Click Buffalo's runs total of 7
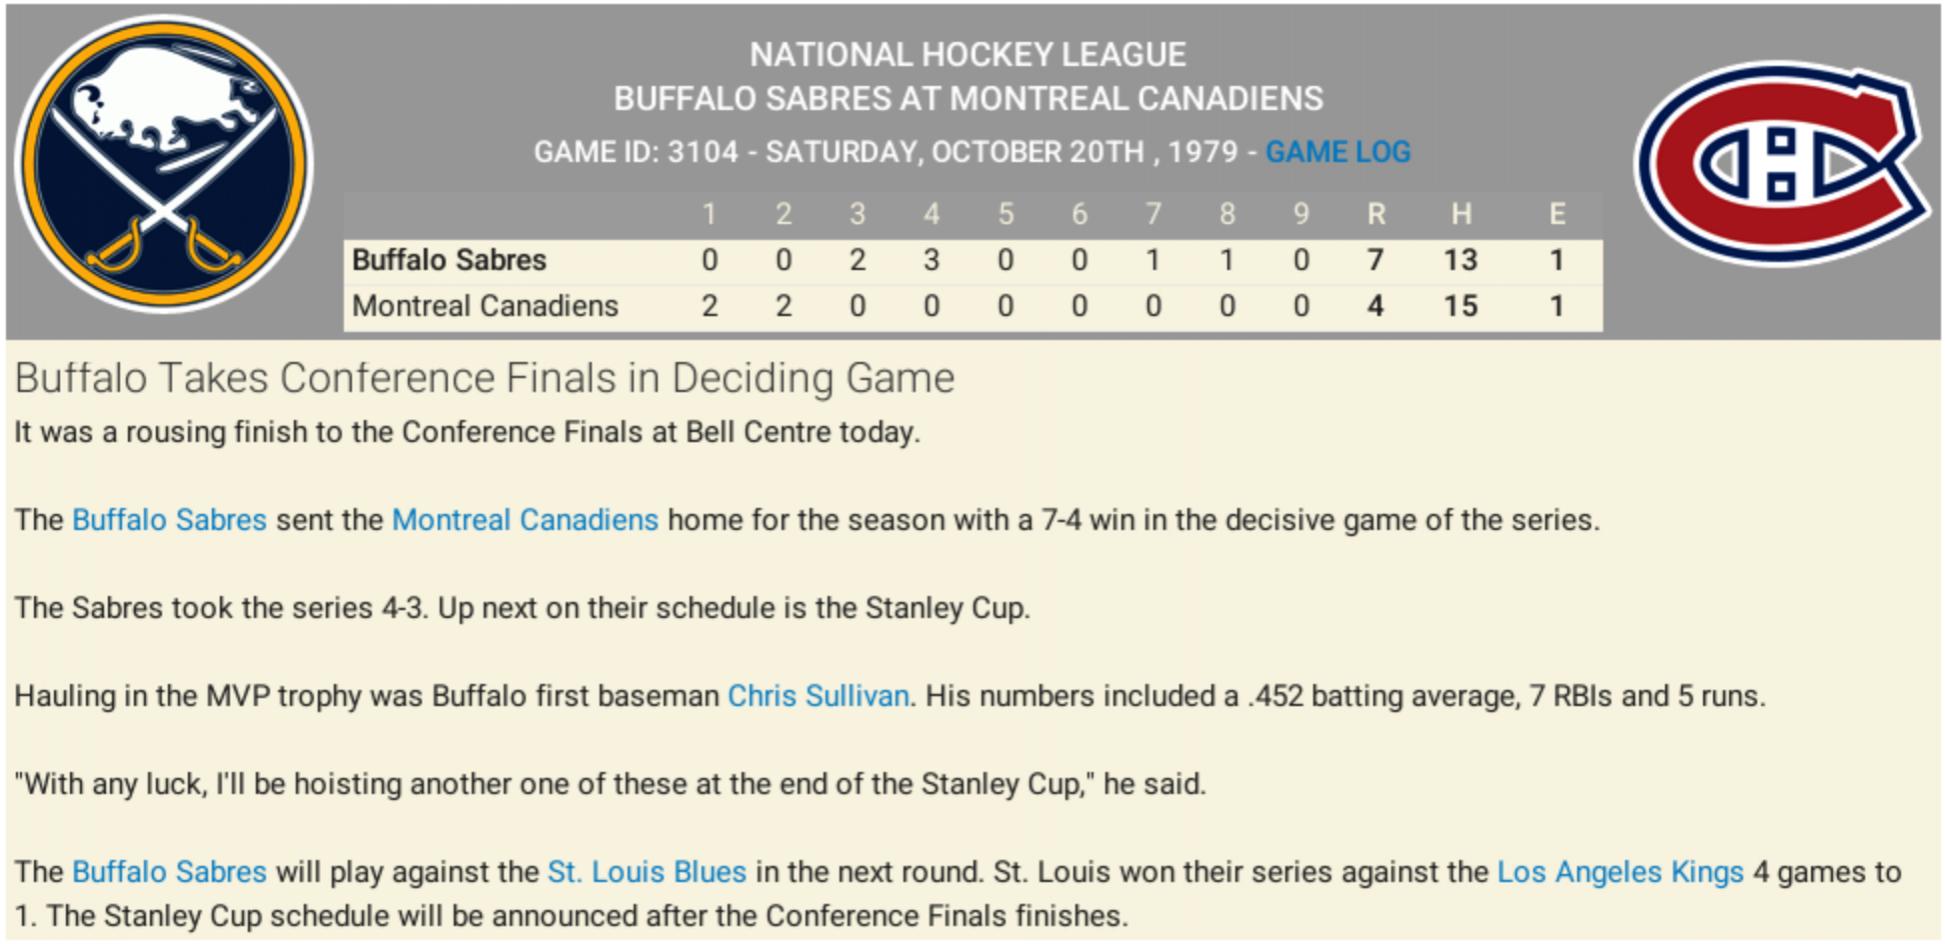 (1376, 260)
